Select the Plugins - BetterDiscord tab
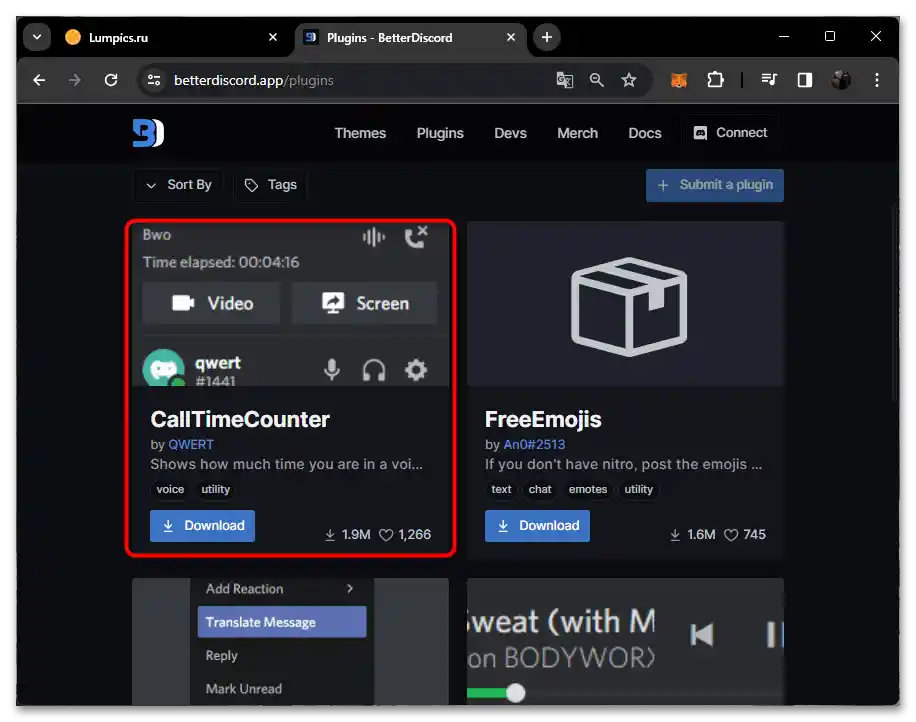The width and height of the screenshot is (916, 722). 411,38
